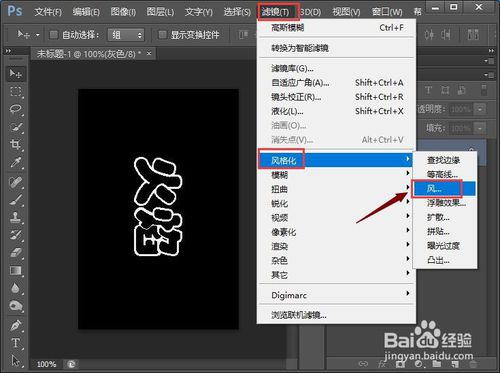Choose 镜头校正(R)...
The width and height of the screenshot is (500, 373).
pyautogui.click(x=336, y=97)
